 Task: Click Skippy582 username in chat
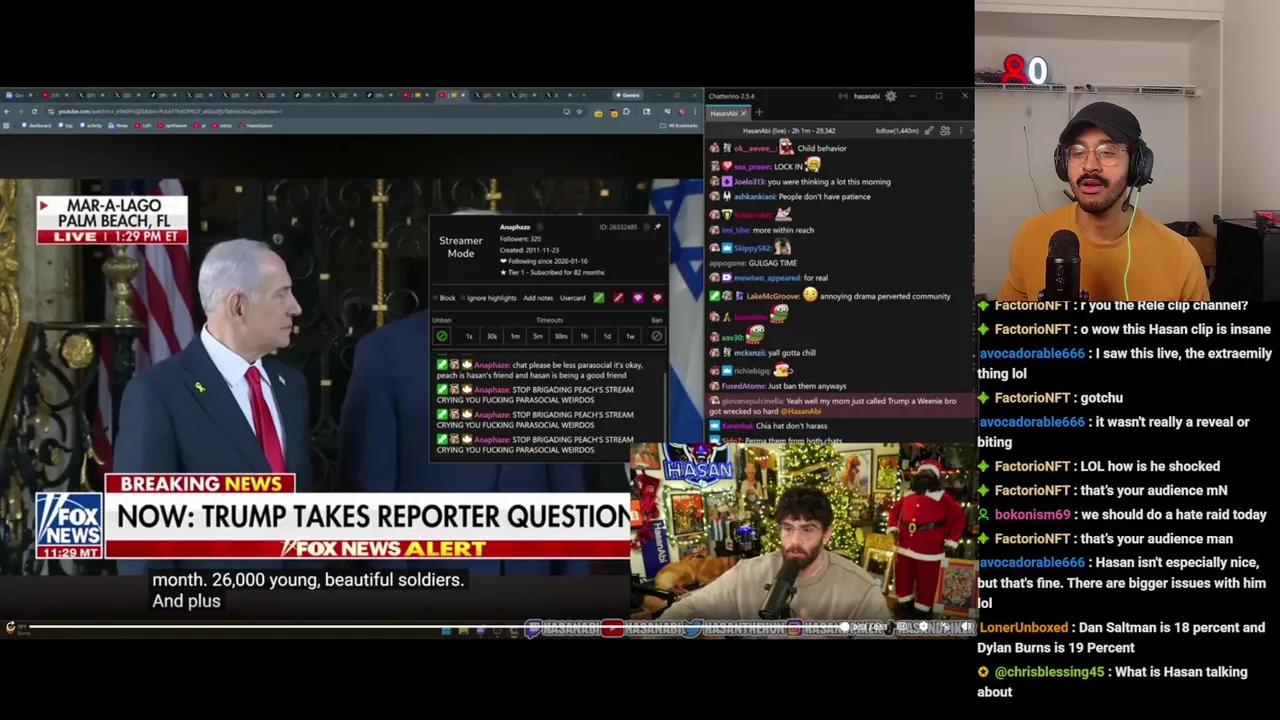pyautogui.click(x=752, y=248)
